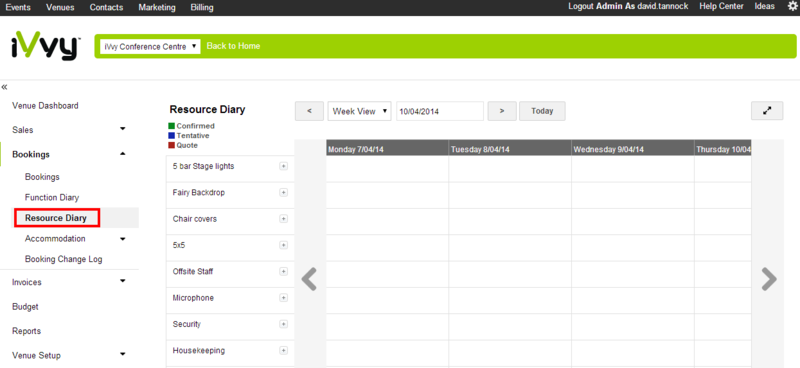Expand the Sales sidebar section
Image resolution: width=800 pixels, height=368 pixels.
[122, 129]
